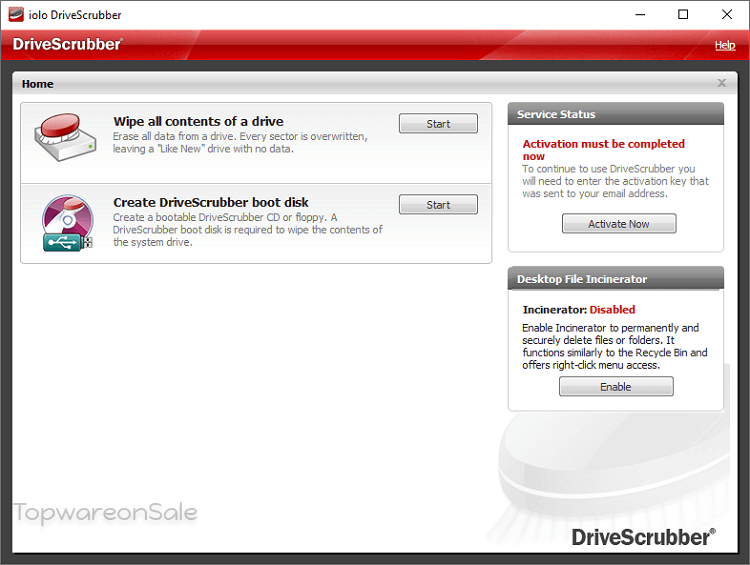Enable the Desktop File Incinerator
The height and width of the screenshot is (565, 750).
pos(616,386)
